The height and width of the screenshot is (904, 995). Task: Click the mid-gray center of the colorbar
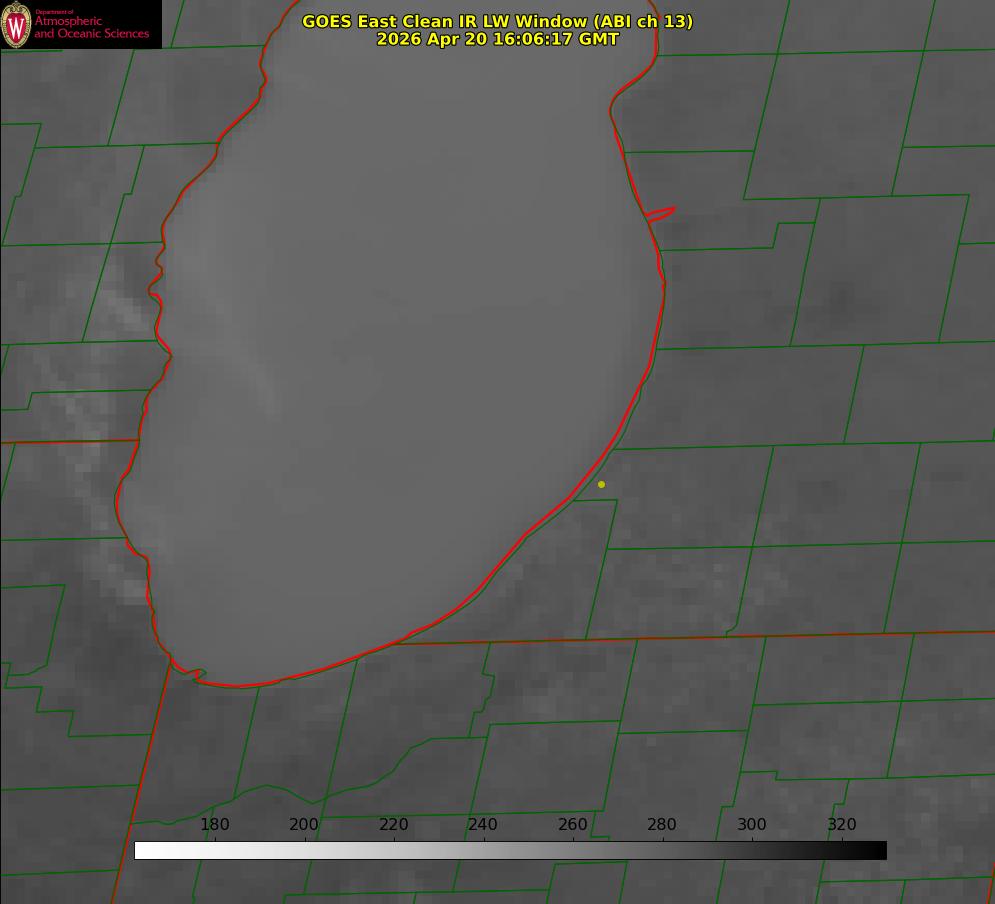tap(510, 850)
